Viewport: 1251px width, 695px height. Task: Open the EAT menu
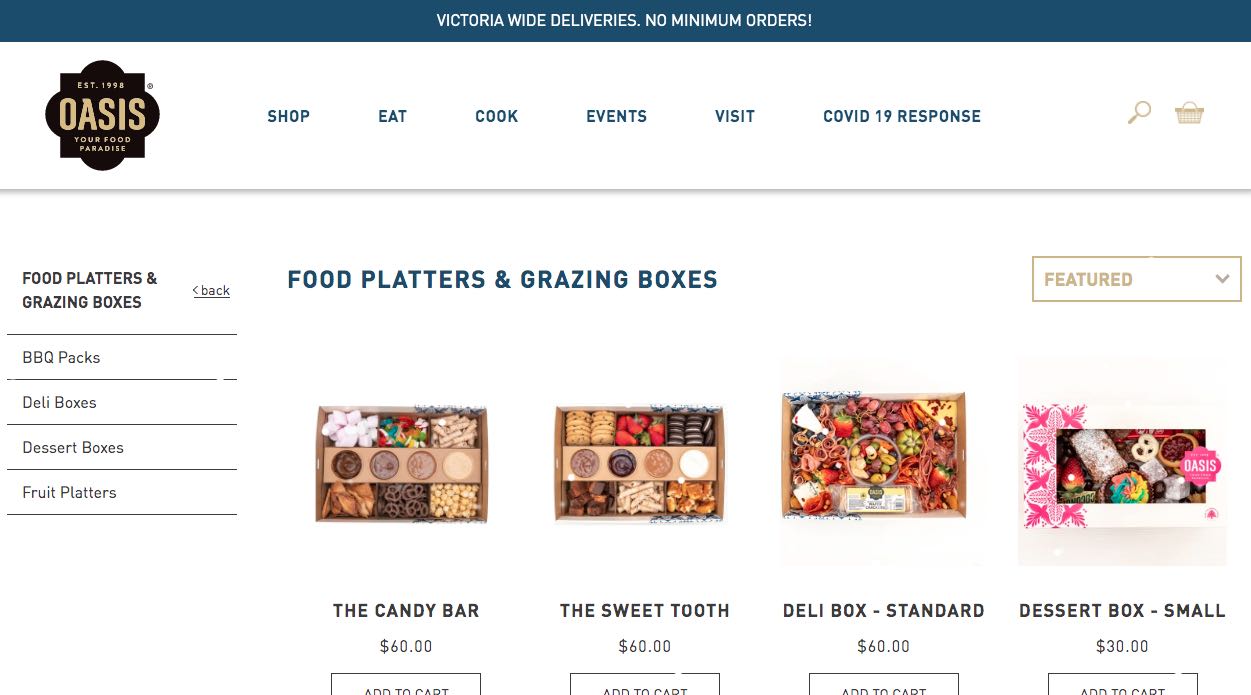pos(392,116)
